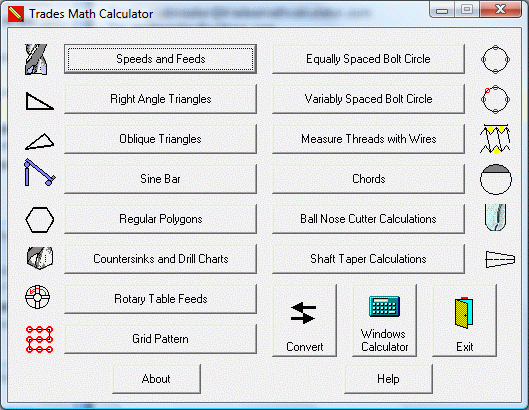Open Countersinks and Drill Charts
This screenshot has width=529, height=410.
tap(160, 259)
